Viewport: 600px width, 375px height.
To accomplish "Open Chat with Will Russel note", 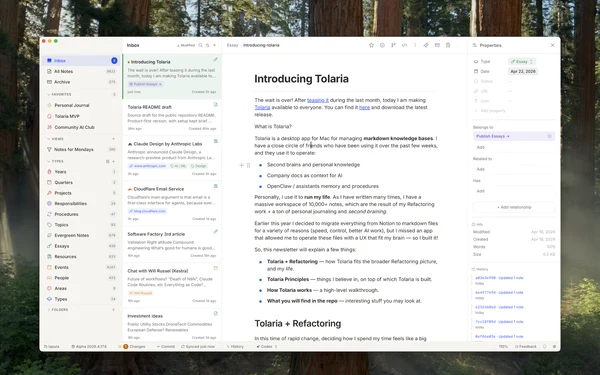I will [x=172, y=285].
